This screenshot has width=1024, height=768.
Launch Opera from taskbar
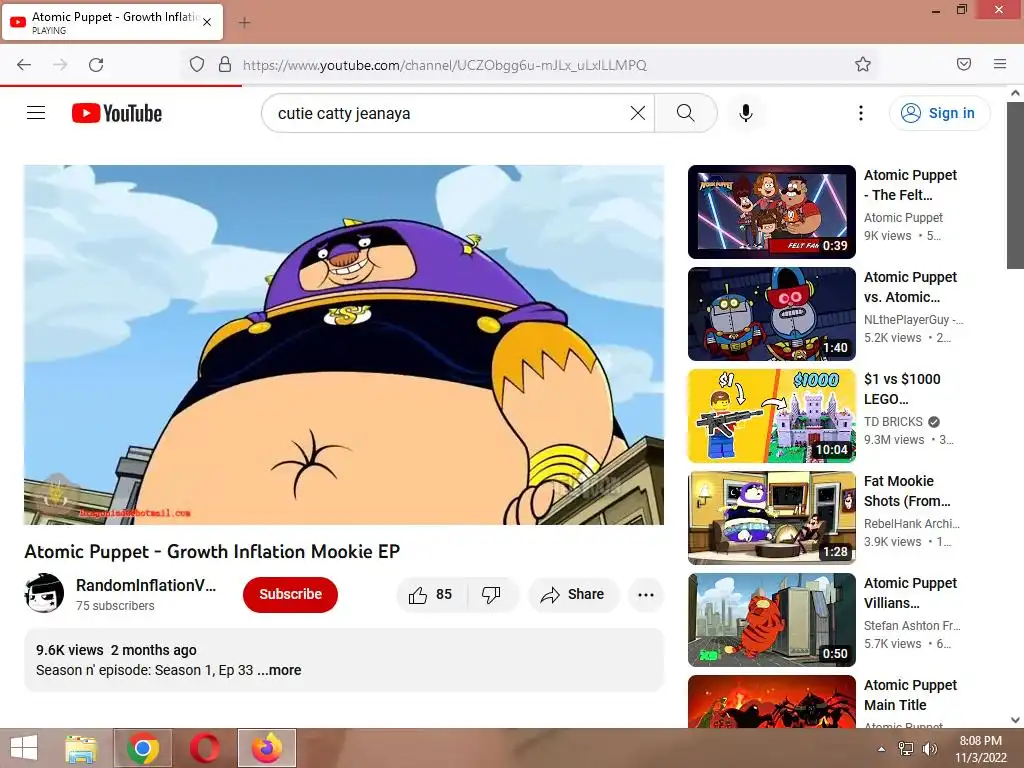[205, 748]
